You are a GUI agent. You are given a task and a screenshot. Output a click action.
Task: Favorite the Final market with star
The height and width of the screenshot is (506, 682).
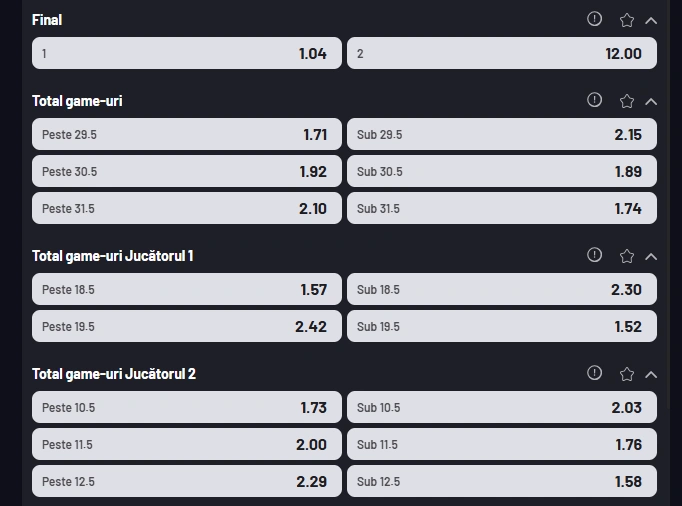626,20
